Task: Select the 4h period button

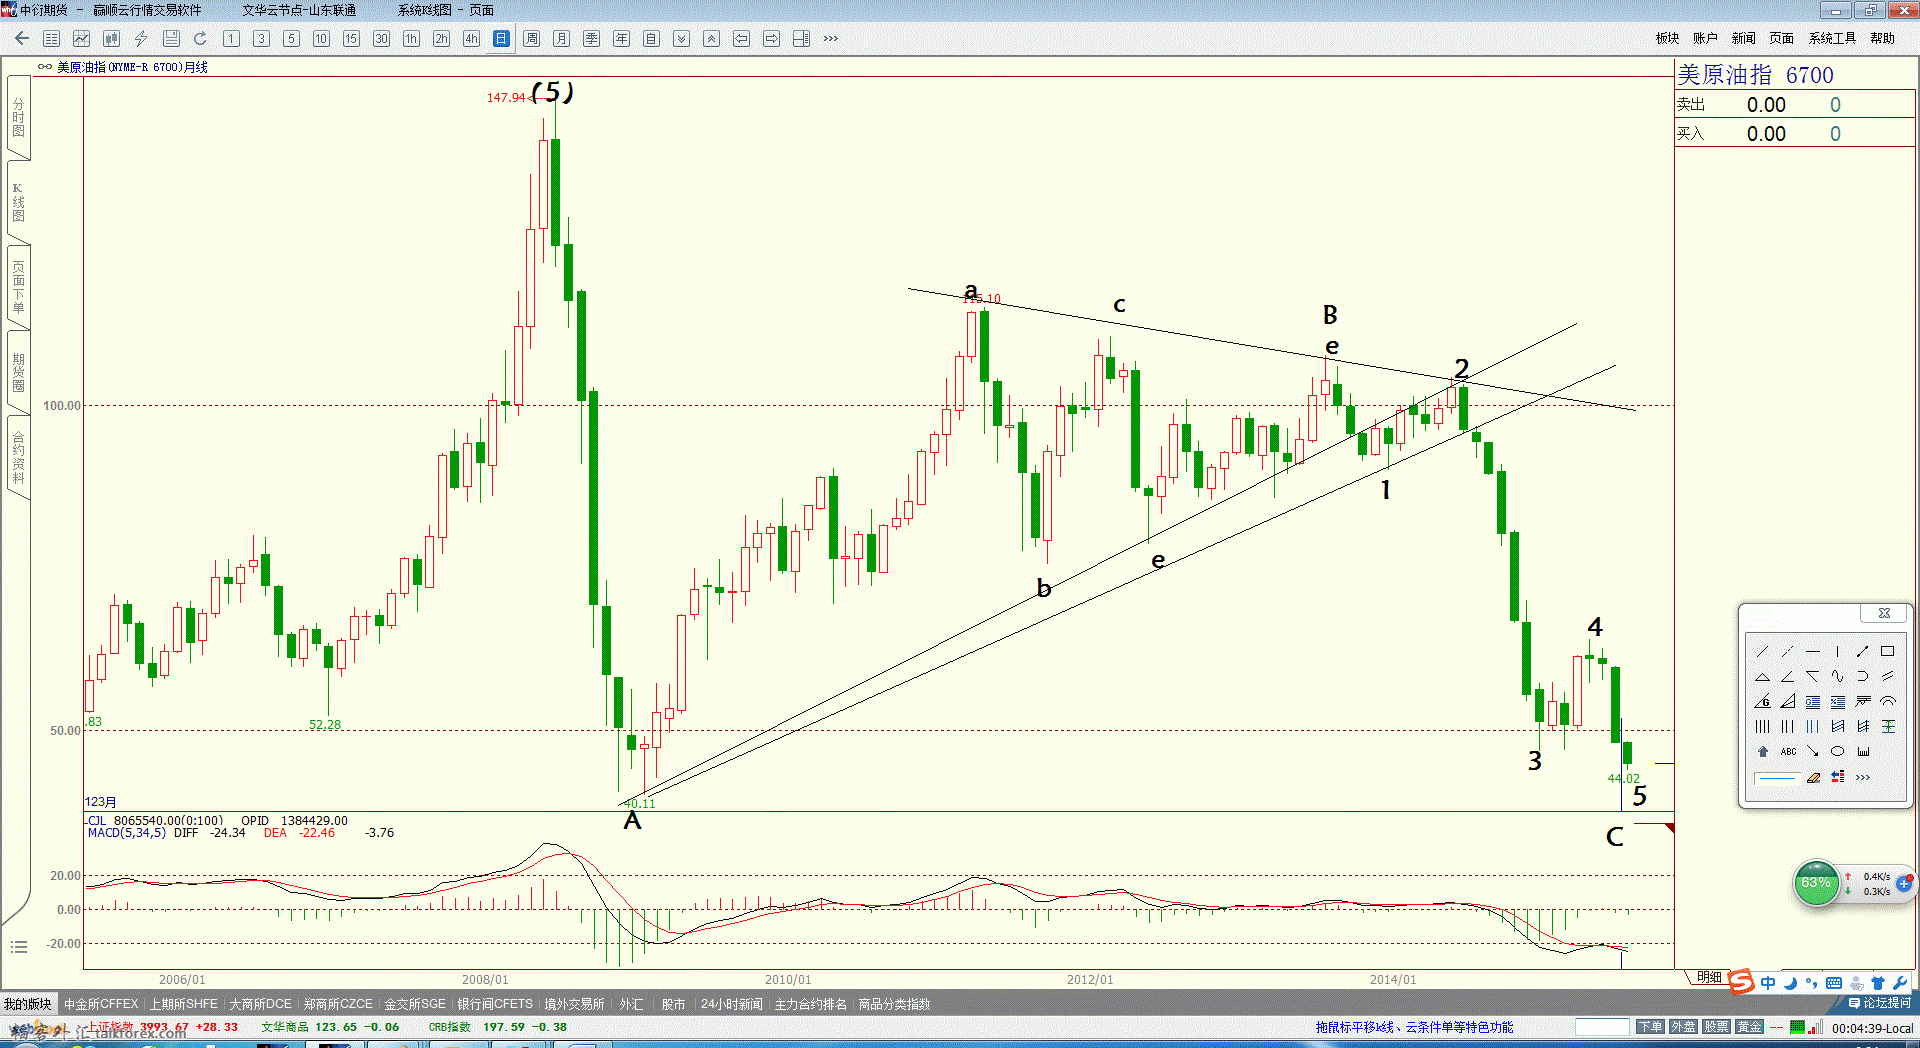Action: pos(471,38)
